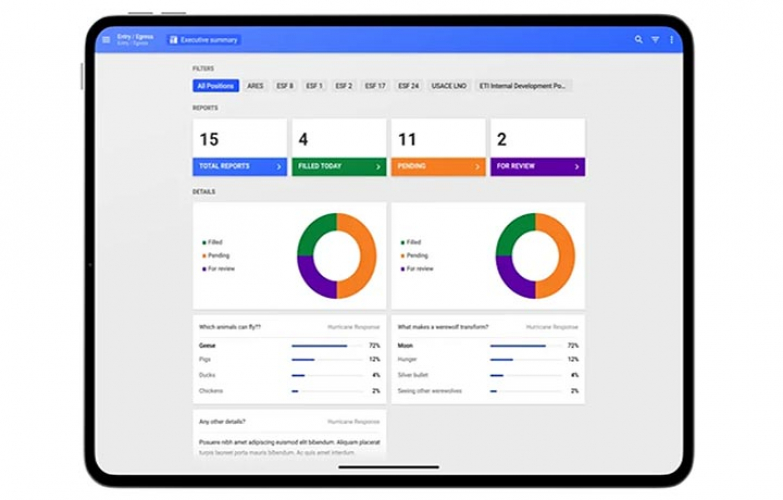This screenshot has width=783, height=500.
Task: Select the ESF 1 filter chip
Action: click(x=314, y=86)
